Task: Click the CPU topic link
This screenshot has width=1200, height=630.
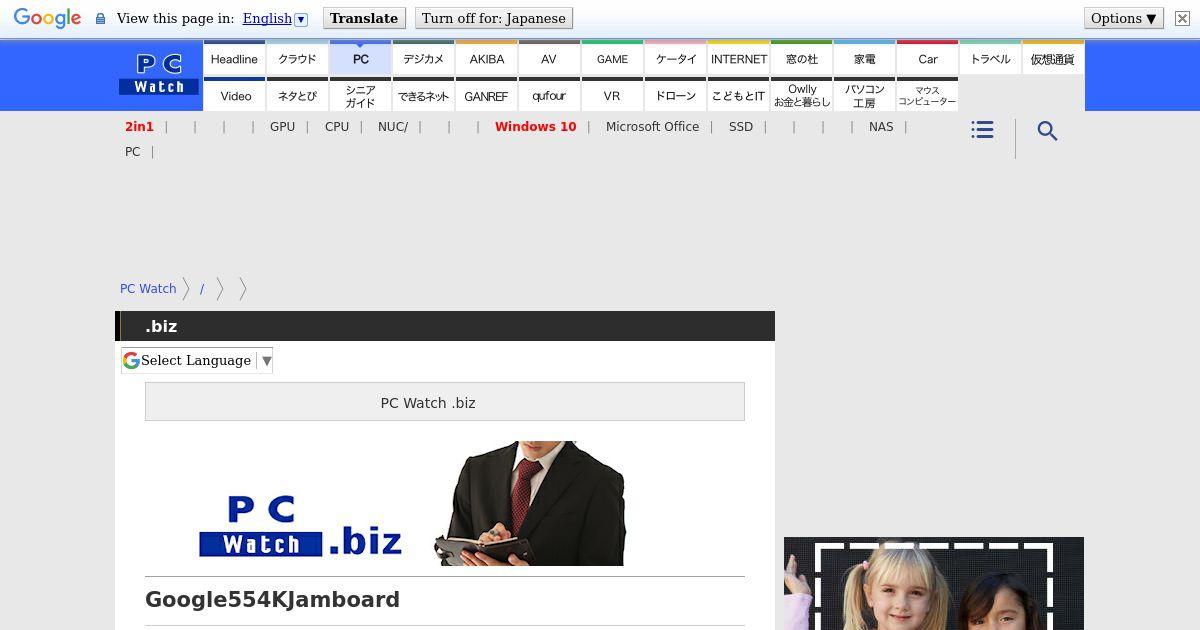Action: (337, 127)
